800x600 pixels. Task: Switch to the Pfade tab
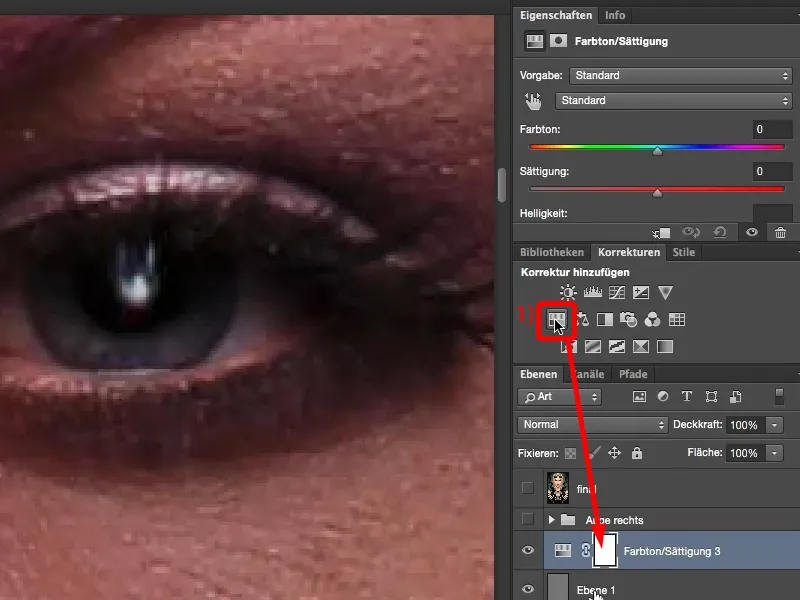click(x=633, y=374)
